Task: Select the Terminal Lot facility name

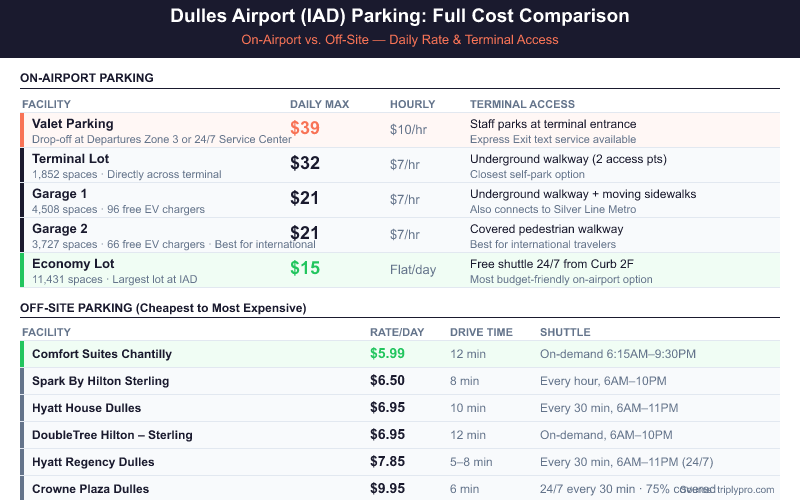Action: pyautogui.click(x=70, y=159)
